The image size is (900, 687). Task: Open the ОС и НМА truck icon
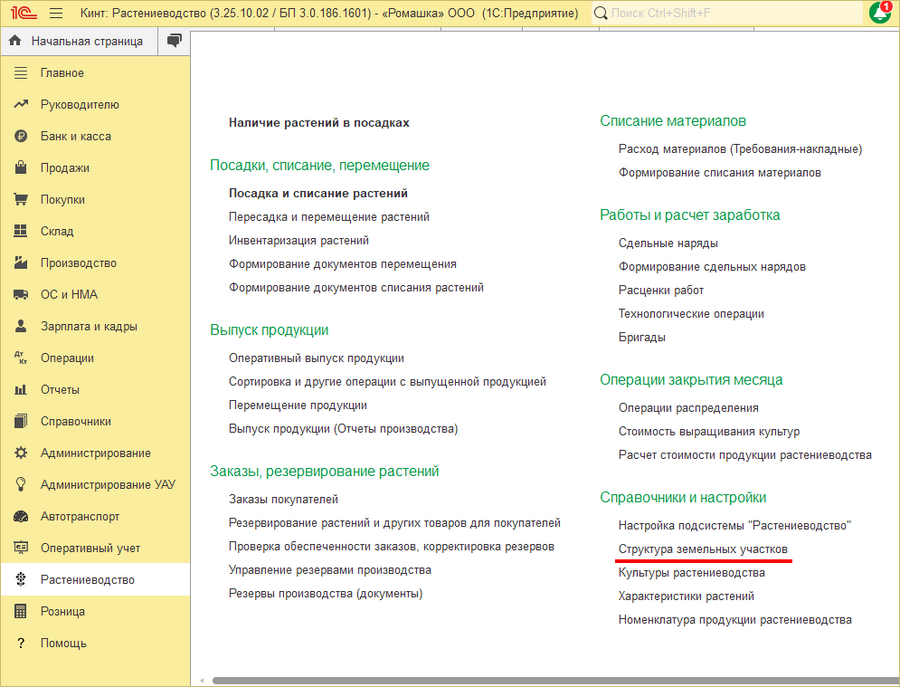click(x=21, y=294)
